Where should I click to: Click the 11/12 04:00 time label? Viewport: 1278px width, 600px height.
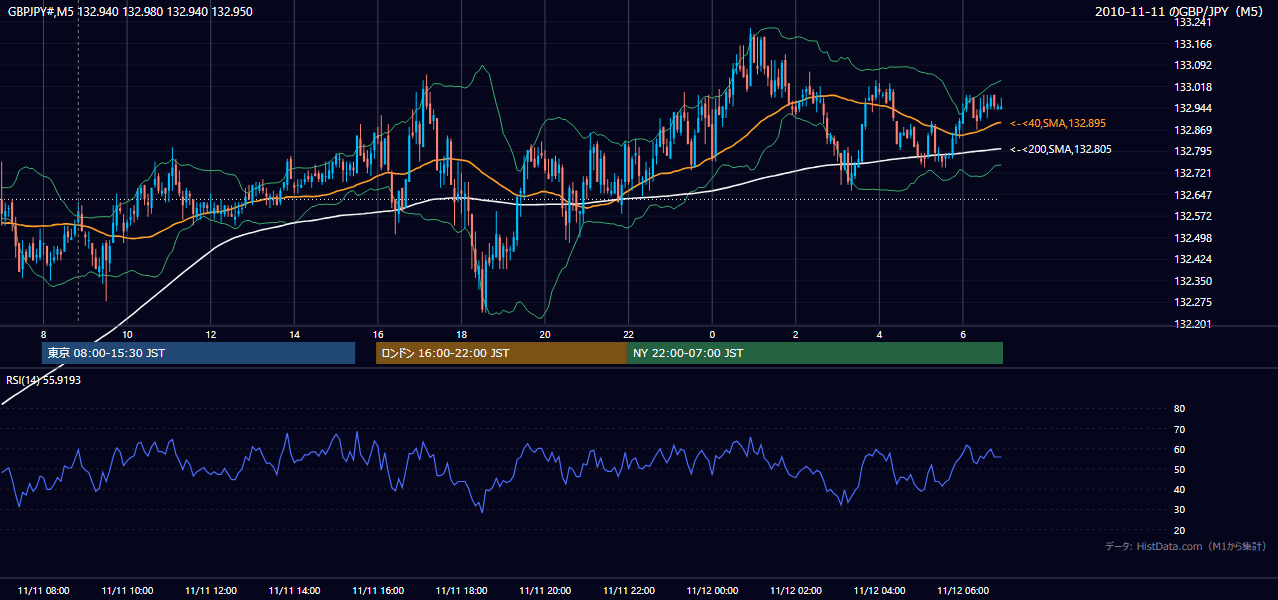879,591
